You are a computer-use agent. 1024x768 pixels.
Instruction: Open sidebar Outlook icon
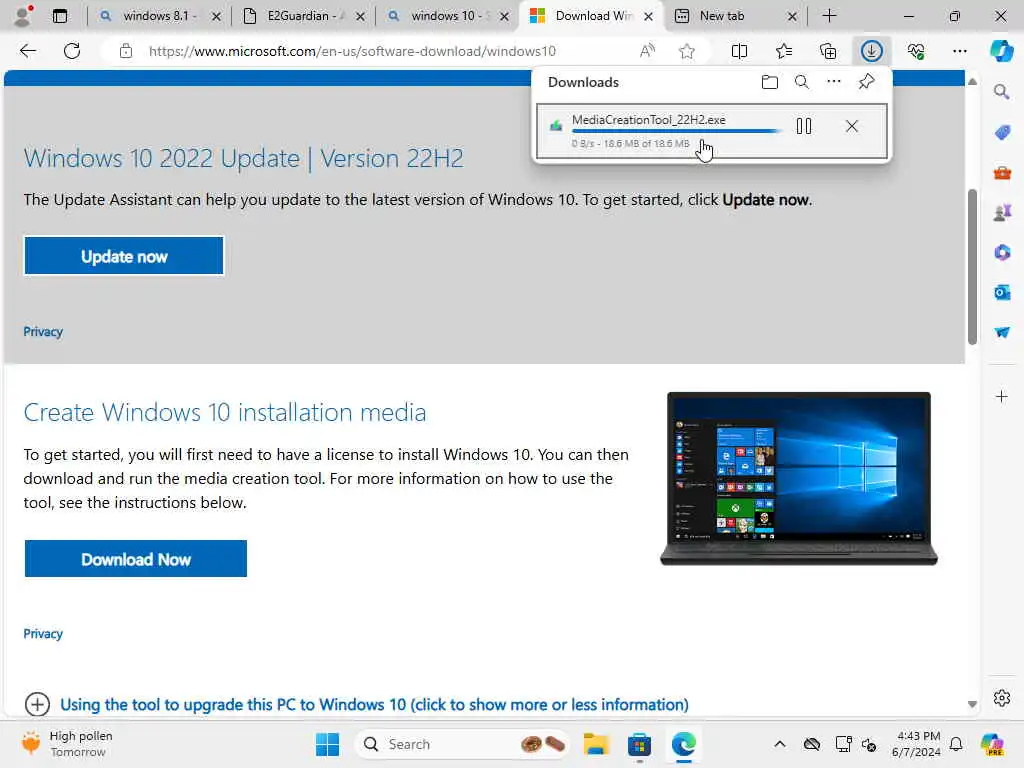1001,292
